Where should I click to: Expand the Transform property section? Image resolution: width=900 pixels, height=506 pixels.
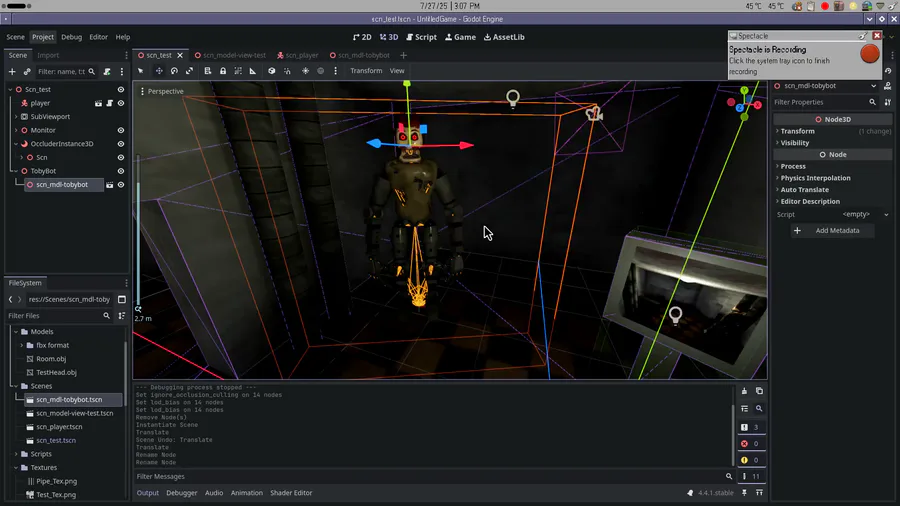[x=797, y=131]
